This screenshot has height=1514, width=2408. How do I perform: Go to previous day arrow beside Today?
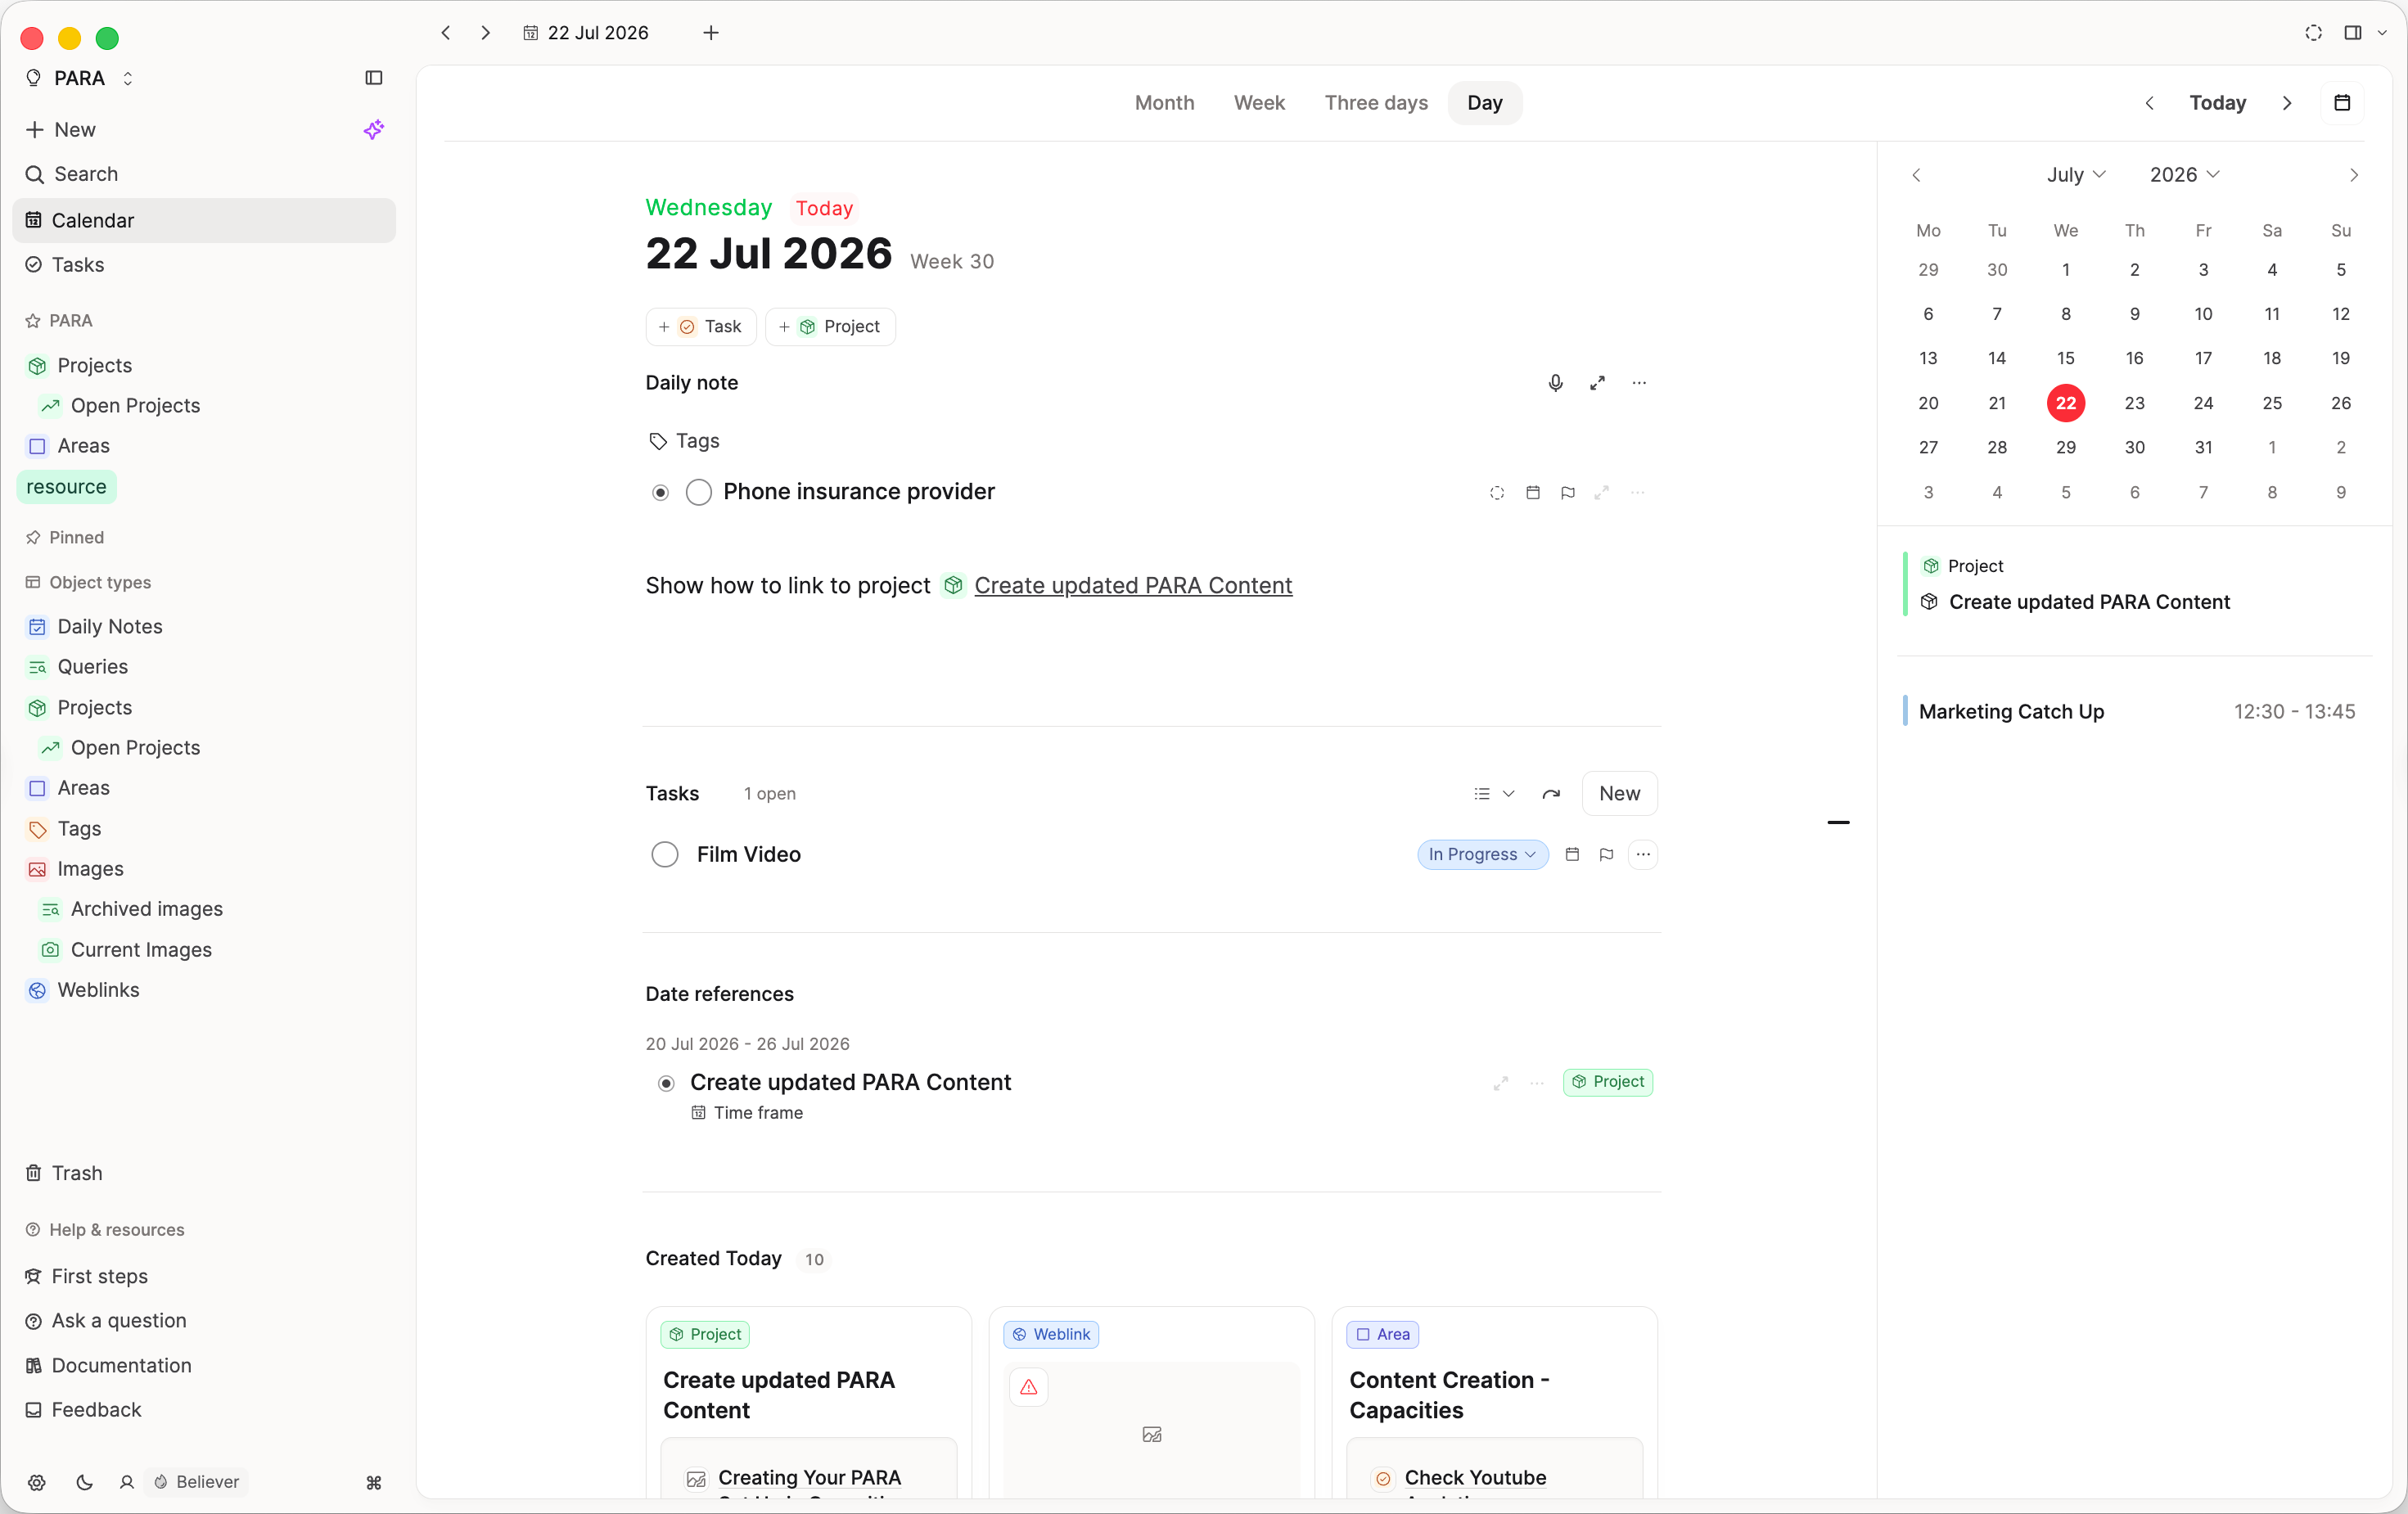(2149, 103)
